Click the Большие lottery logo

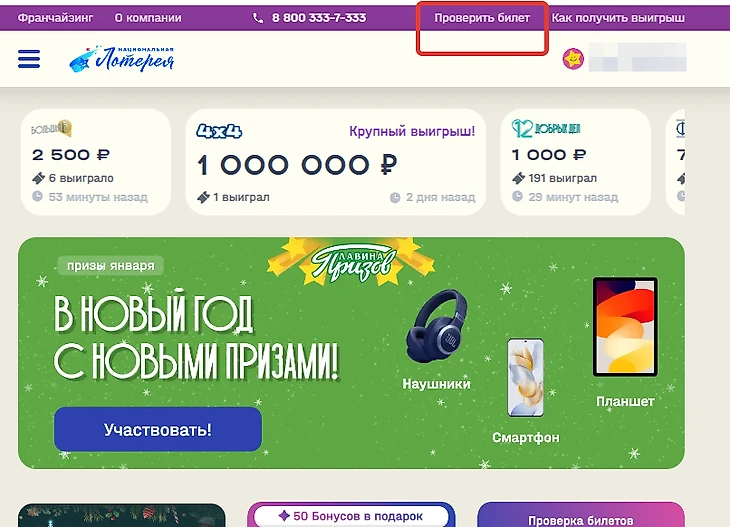51,128
